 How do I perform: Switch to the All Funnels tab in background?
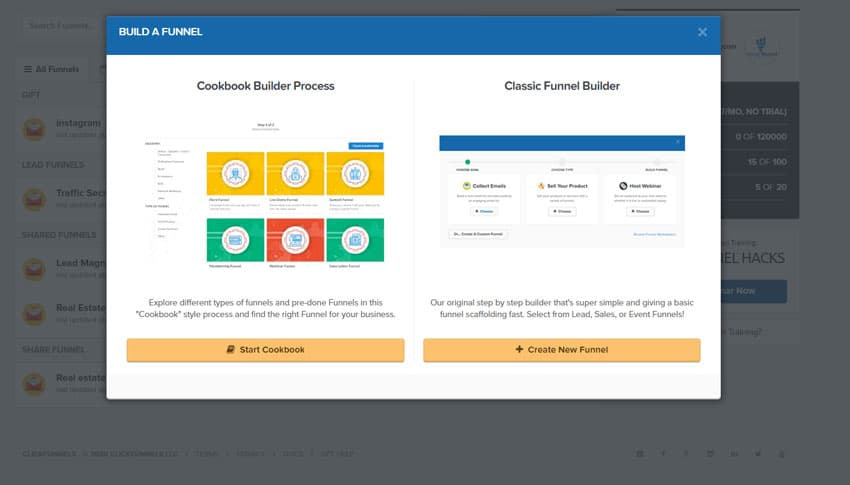point(51,69)
